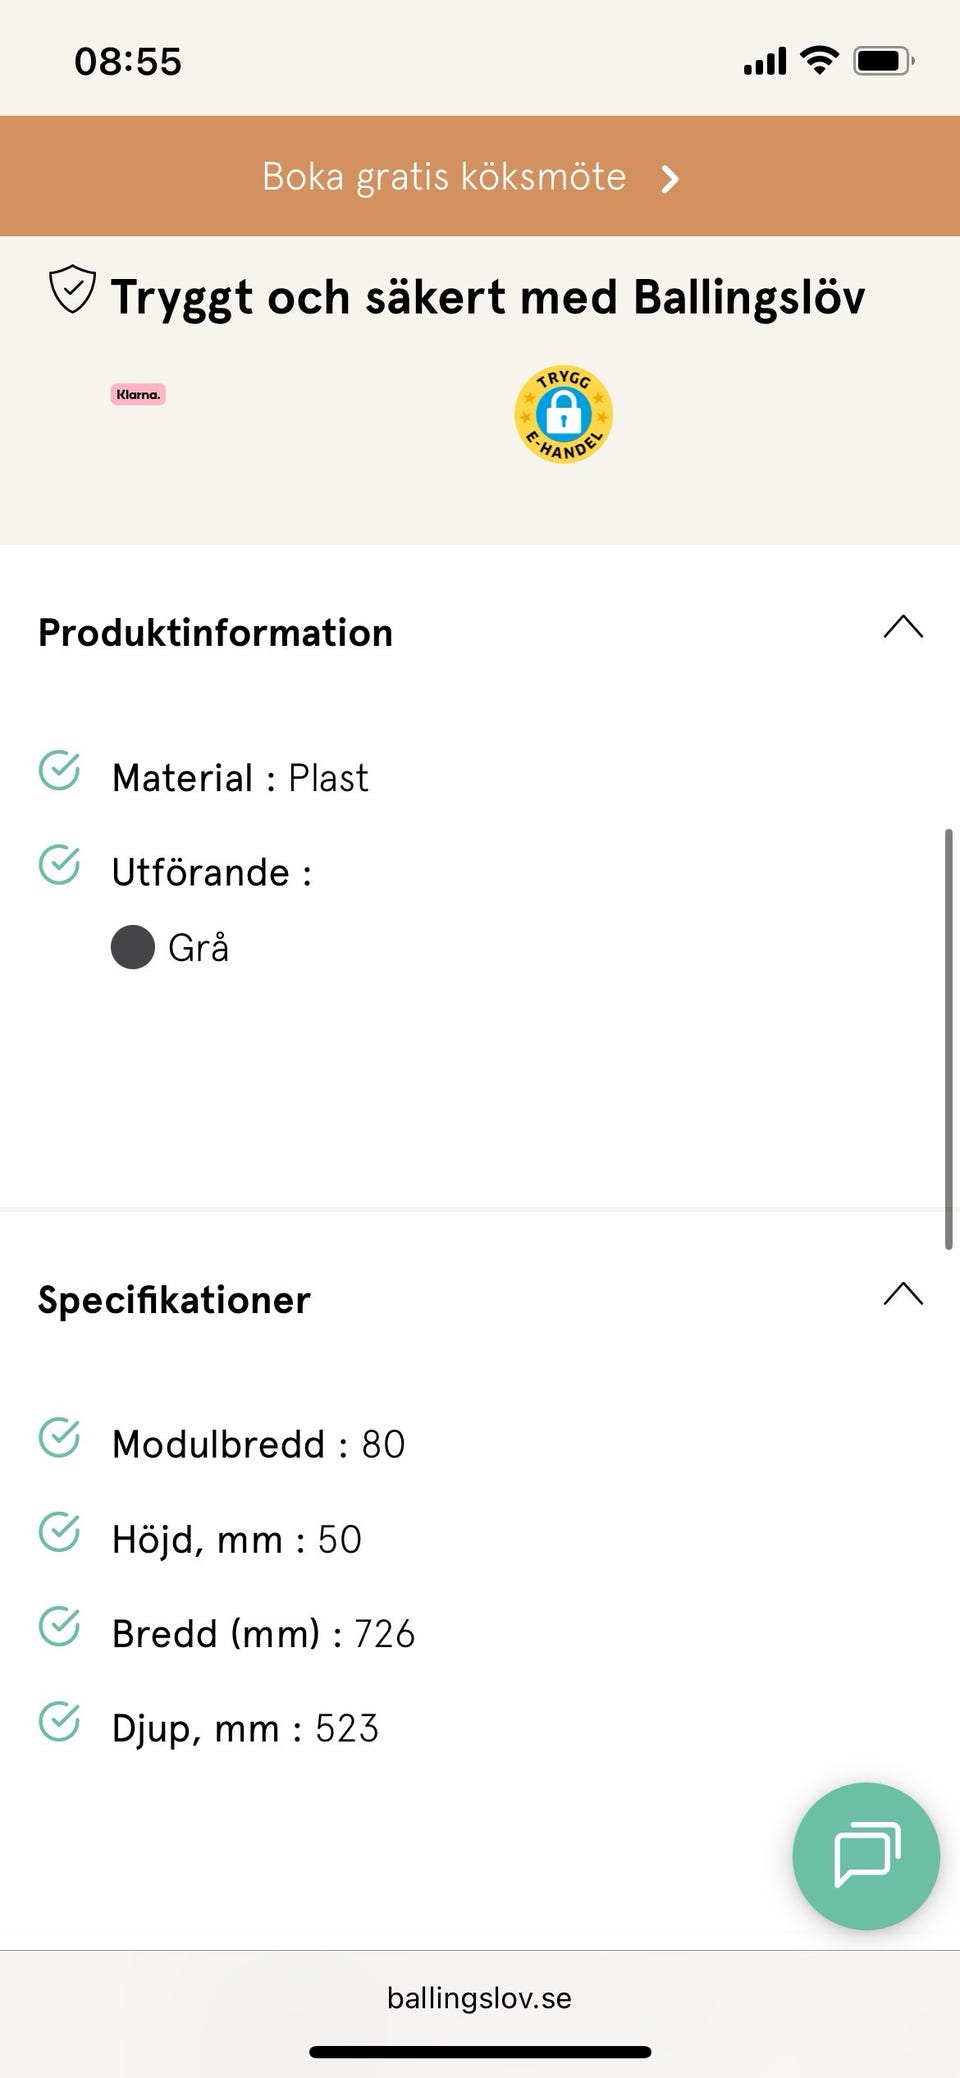The height and width of the screenshot is (2078, 960).
Task: Collapse the Produktinformation section chevron
Action: 903,628
